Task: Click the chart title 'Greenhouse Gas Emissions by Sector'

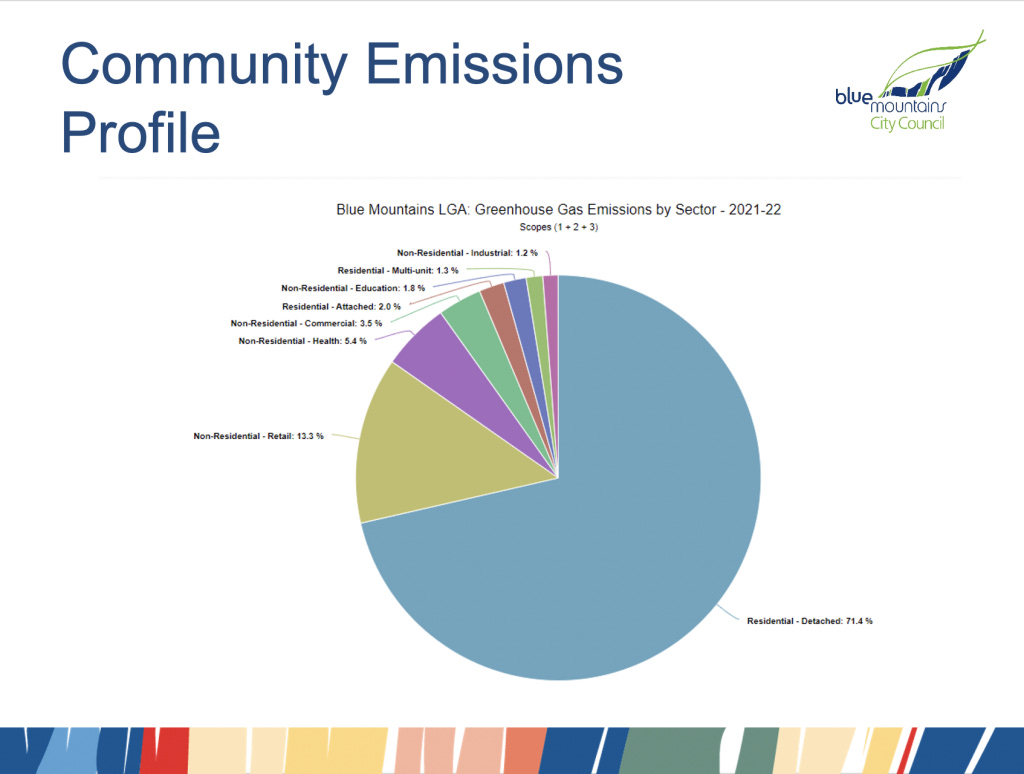Action: 596,210
